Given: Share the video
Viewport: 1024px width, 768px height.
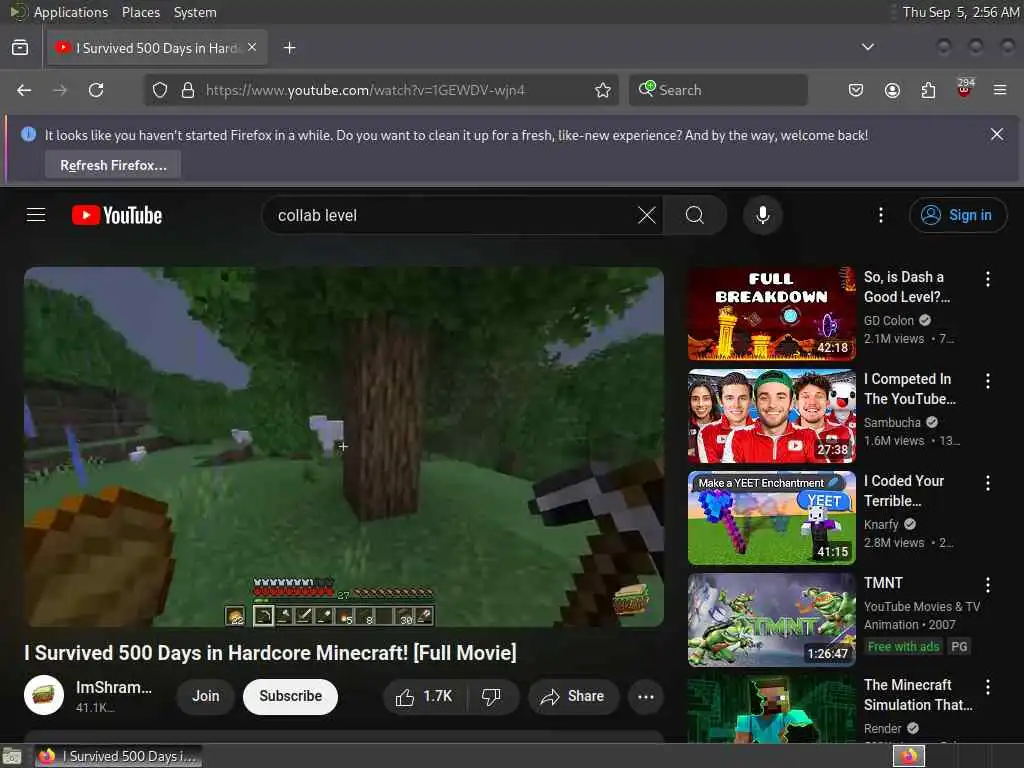Looking at the screenshot, I should coord(573,697).
